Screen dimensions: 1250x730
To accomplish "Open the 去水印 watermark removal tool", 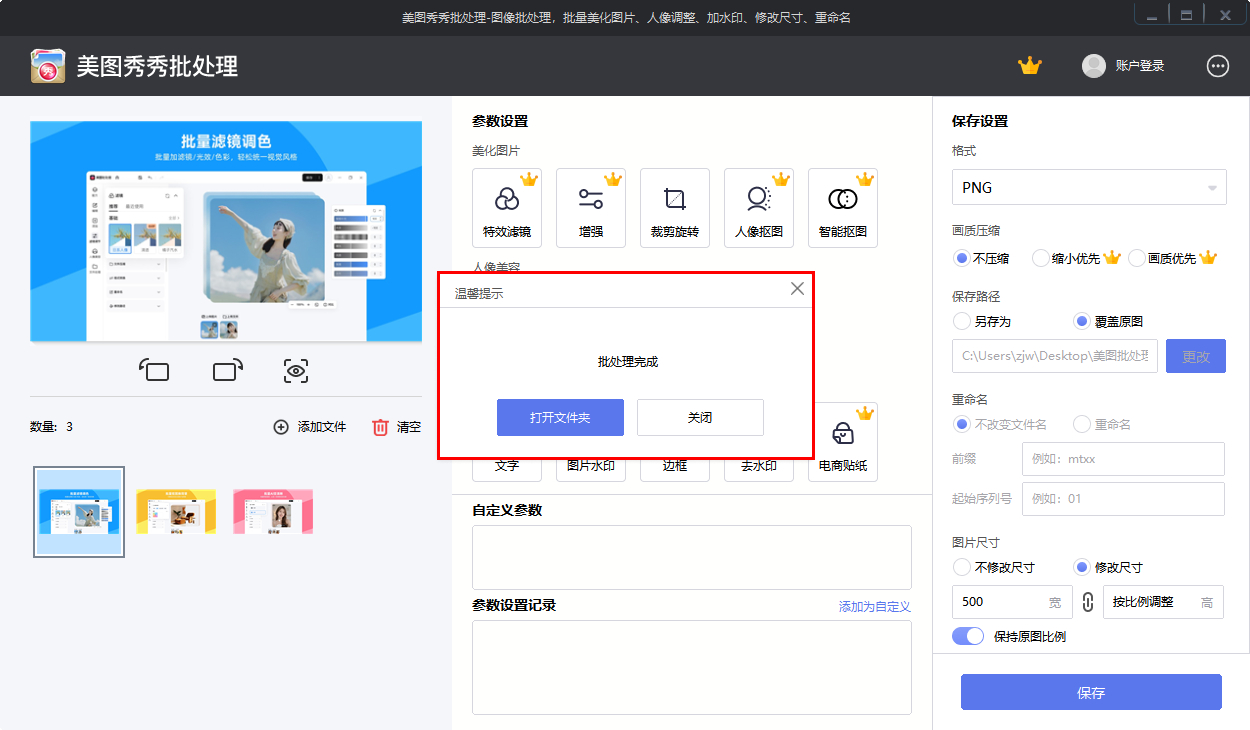I will (759, 465).
